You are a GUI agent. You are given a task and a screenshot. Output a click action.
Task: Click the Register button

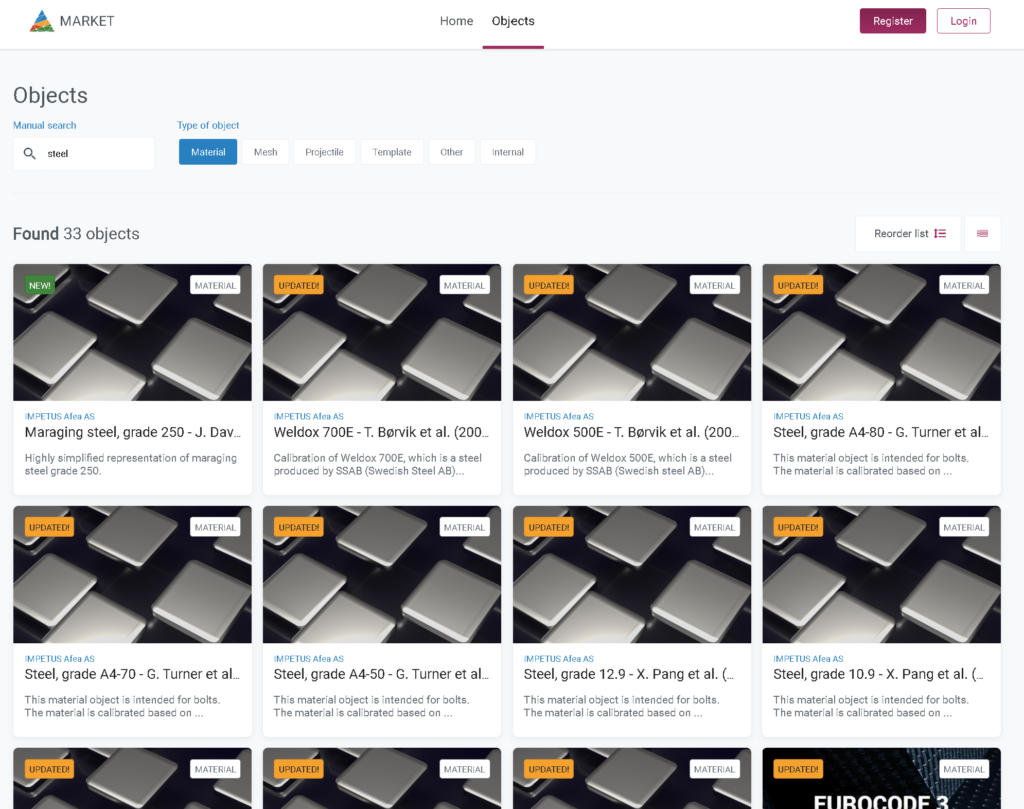coord(892,21)
